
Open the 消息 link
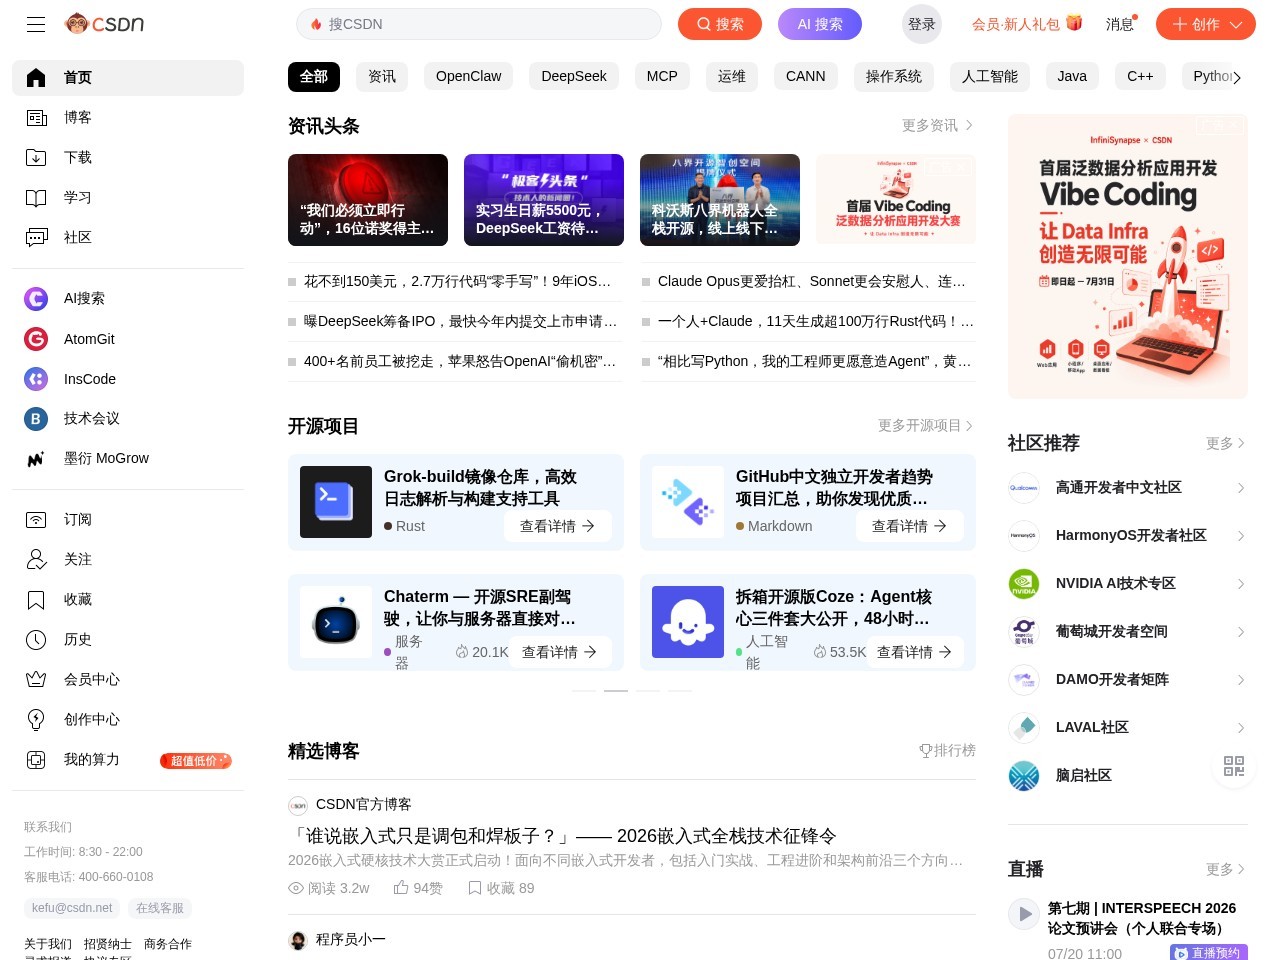(x=1120, y=24)
